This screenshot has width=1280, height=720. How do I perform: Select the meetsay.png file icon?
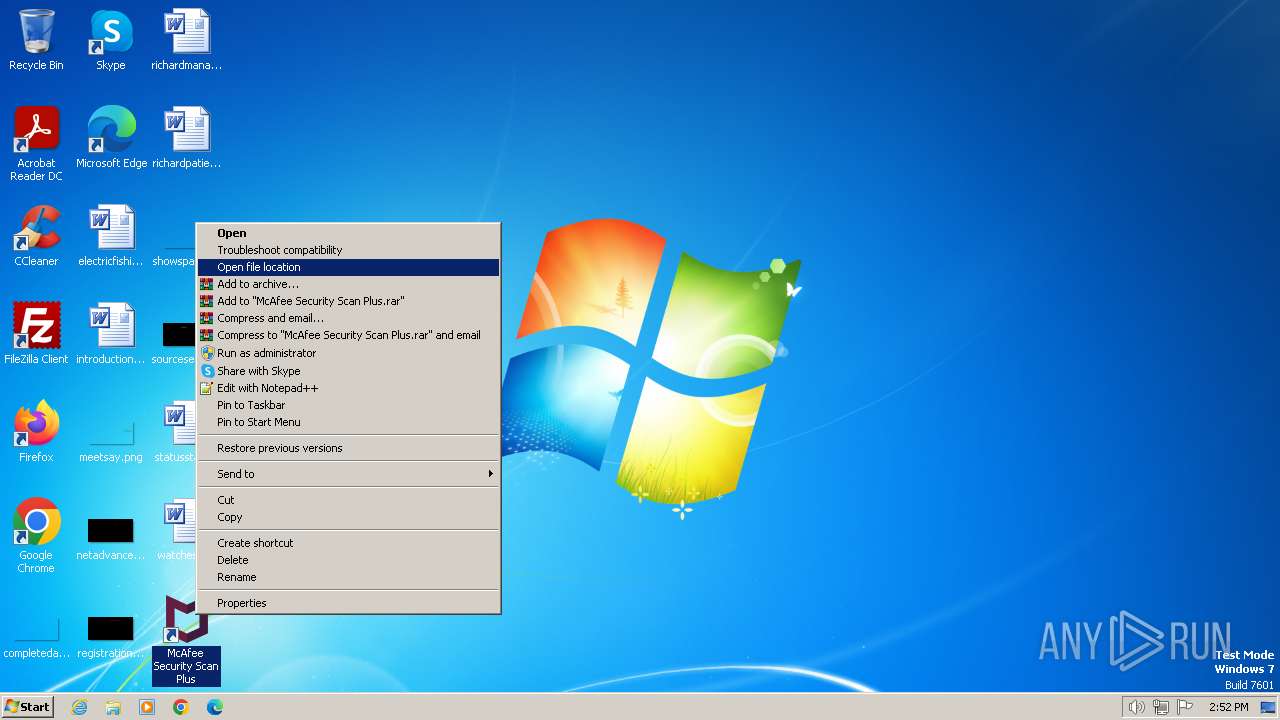pyautogui.click(x=110, y=440)
